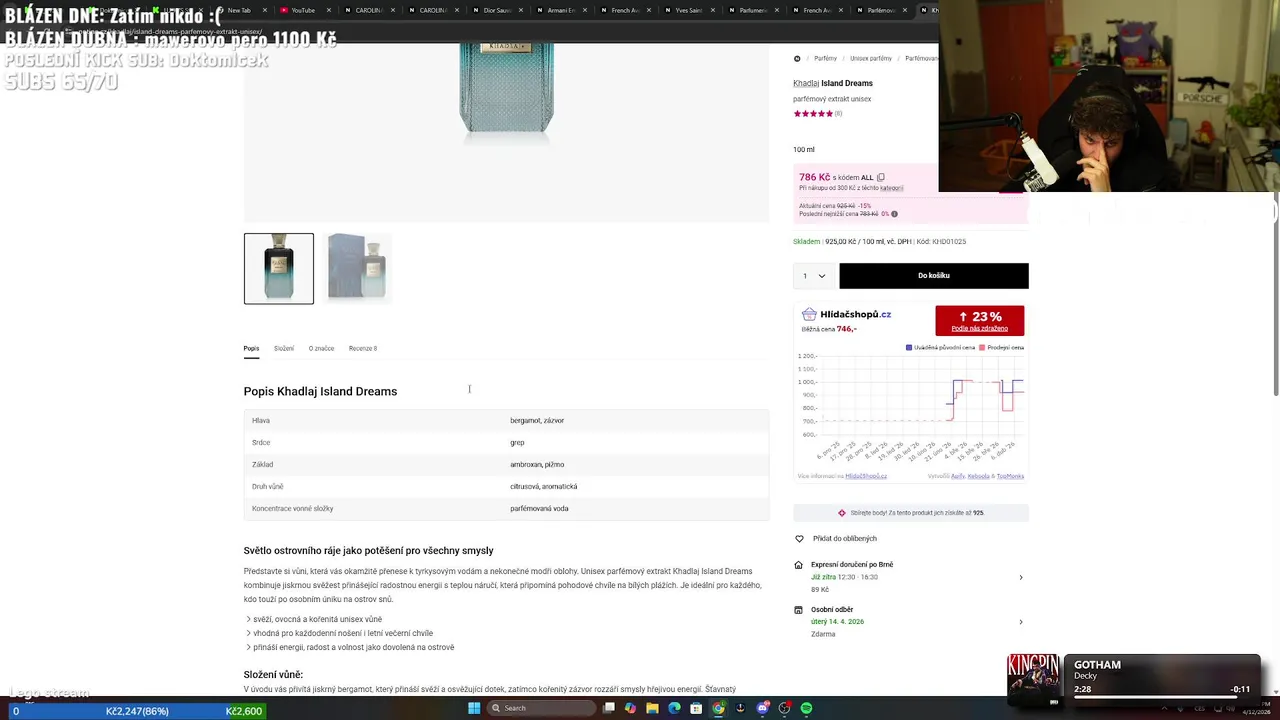This screenshot has height=720, width=1280.
Task: Open Microsoft Store from taskbar
Action: pyautogui.click(x=696, y=708)
